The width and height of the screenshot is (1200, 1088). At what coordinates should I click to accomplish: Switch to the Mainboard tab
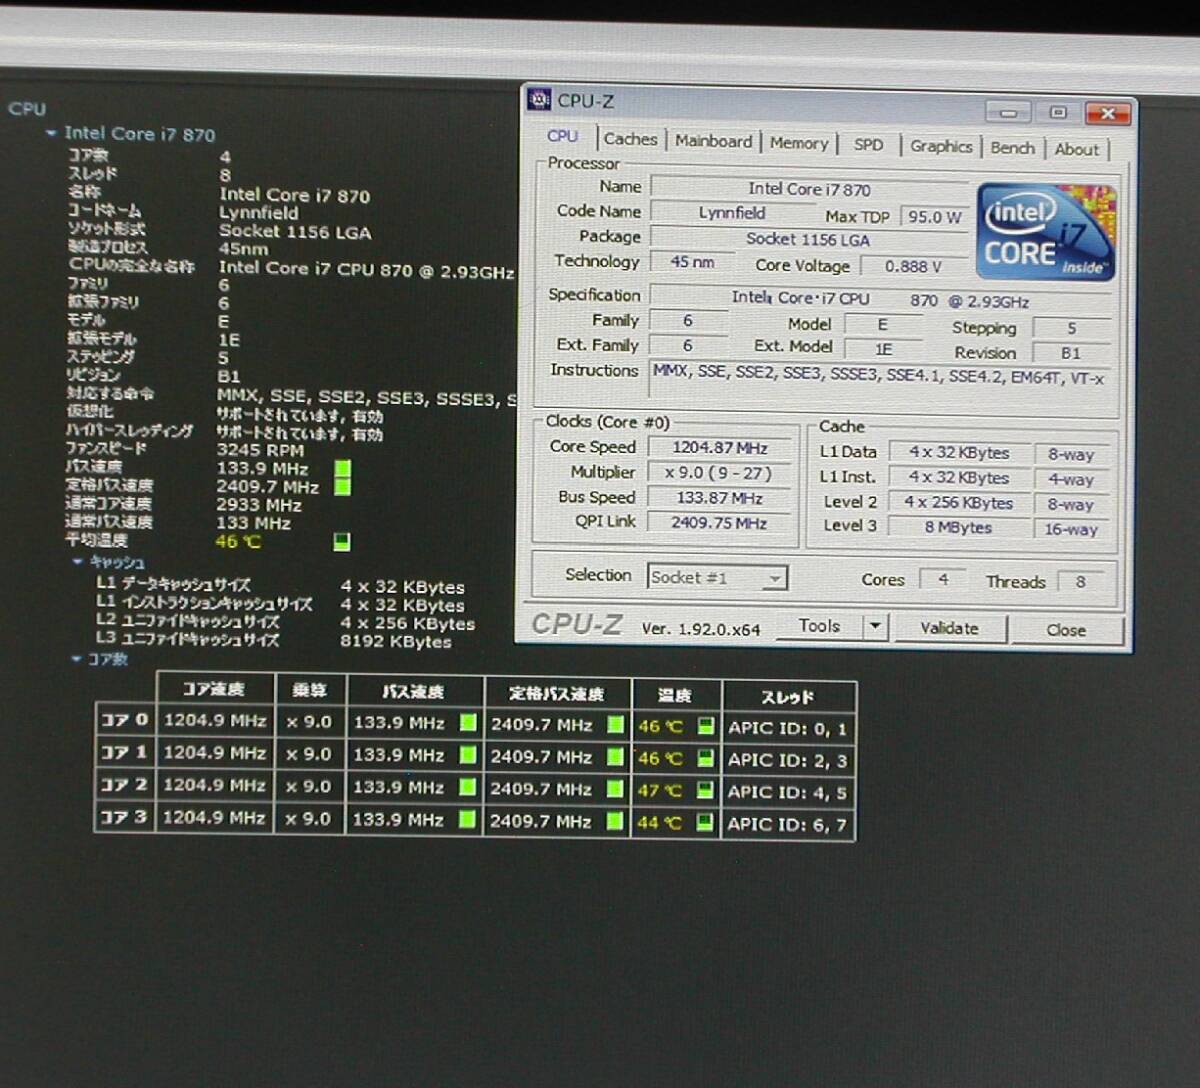coord(713,141)
